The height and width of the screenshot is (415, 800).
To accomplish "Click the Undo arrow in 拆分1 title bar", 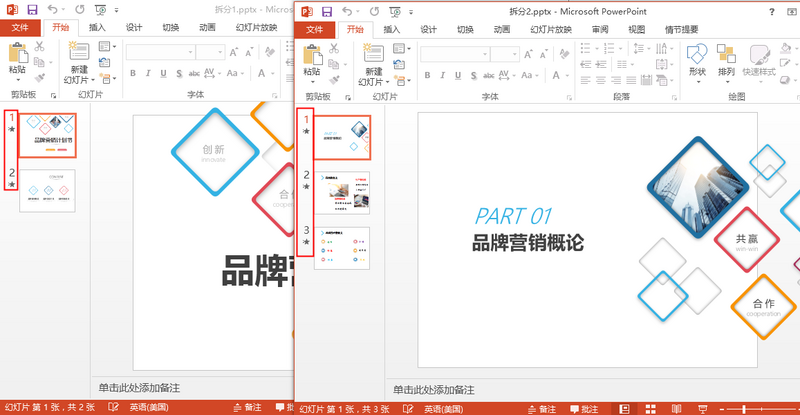I will [53, 9].
